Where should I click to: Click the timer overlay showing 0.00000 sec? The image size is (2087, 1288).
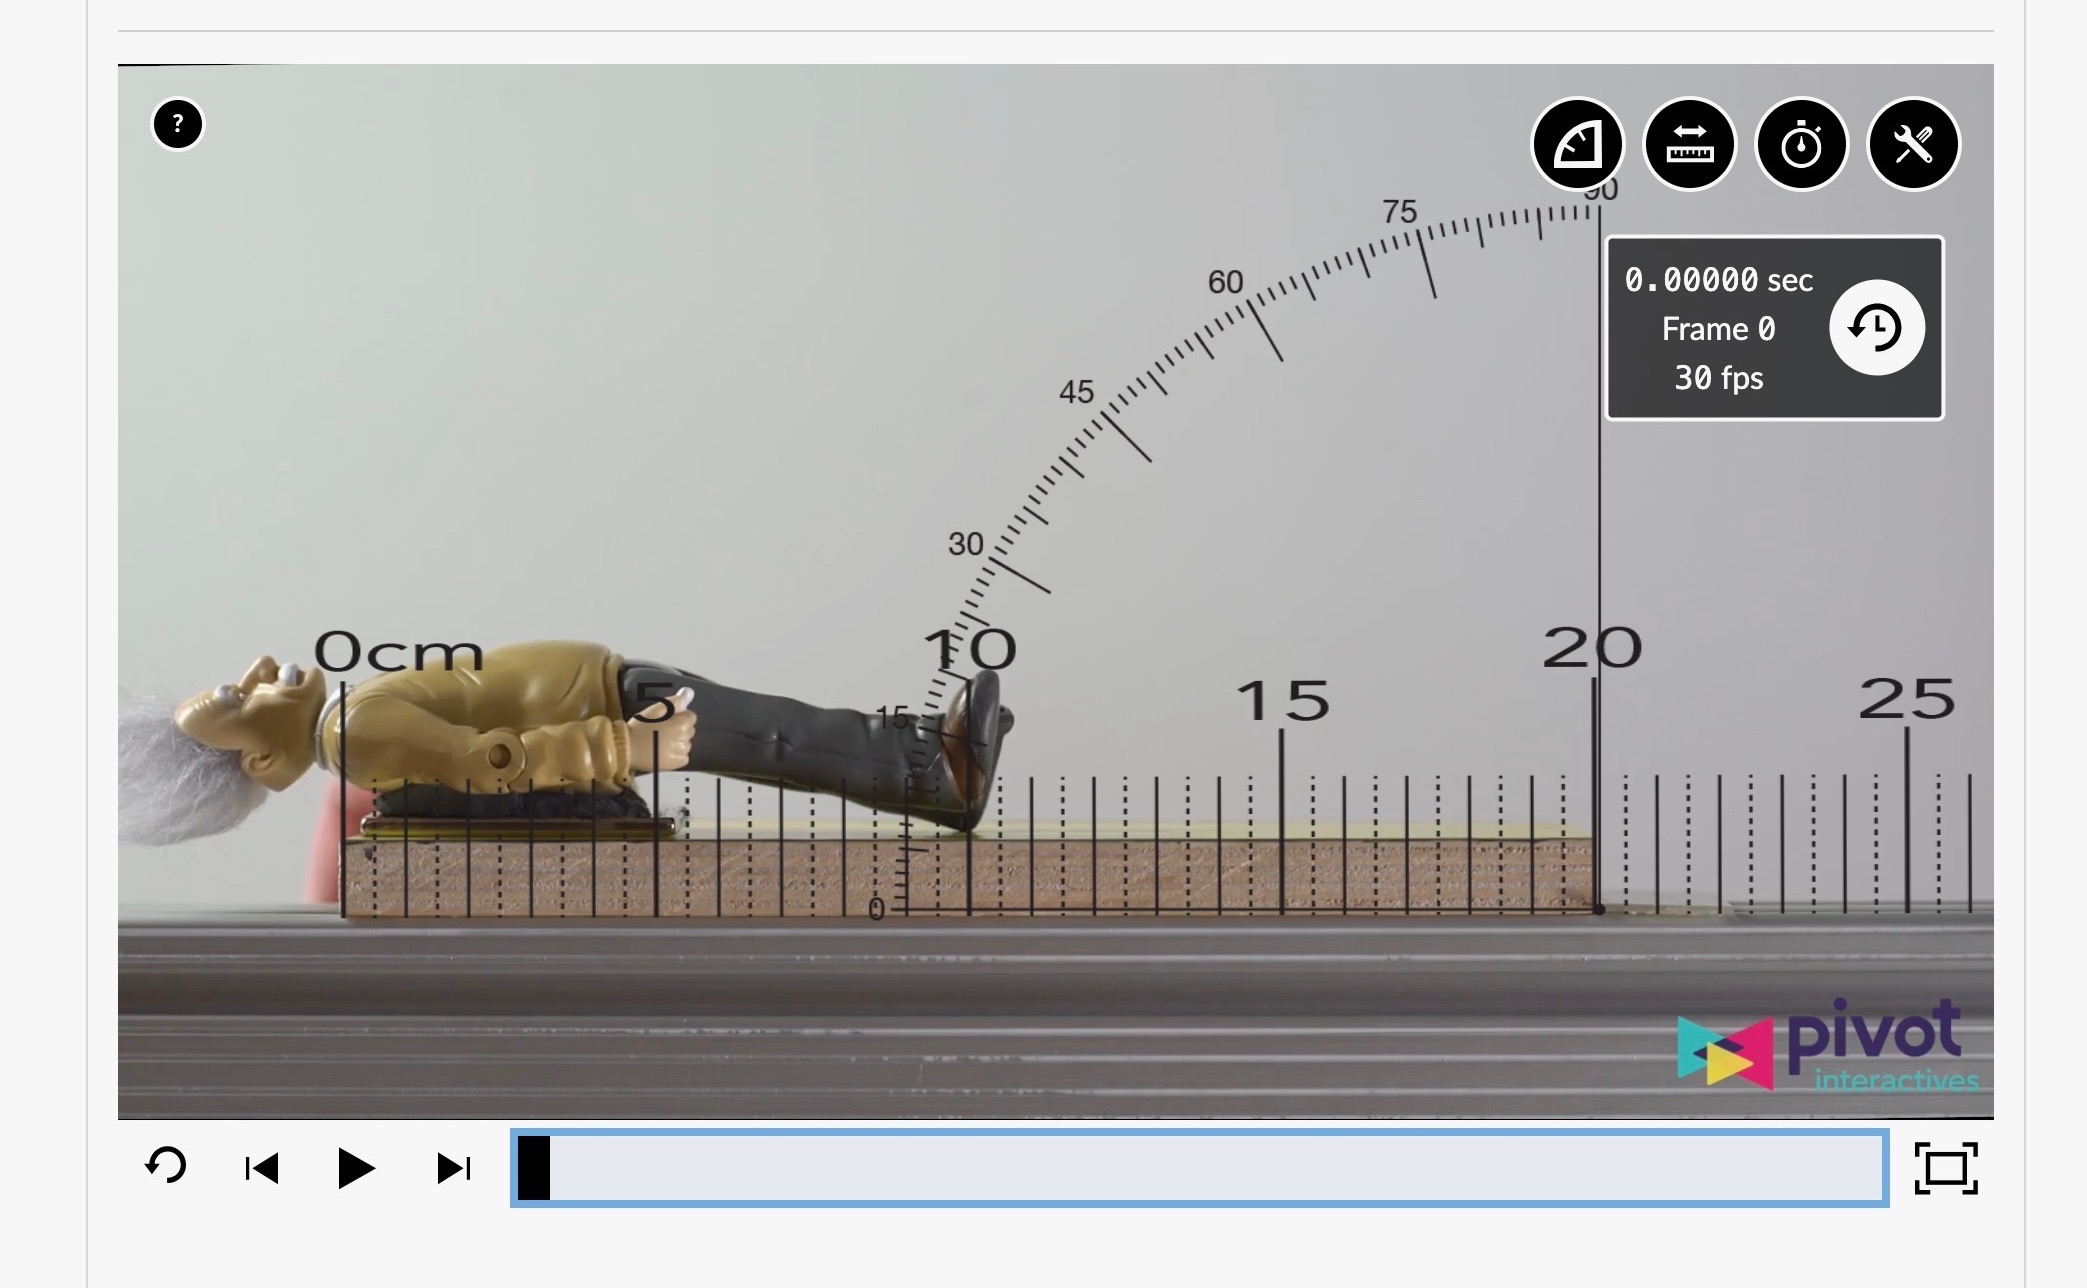(x=1717, y=280)
